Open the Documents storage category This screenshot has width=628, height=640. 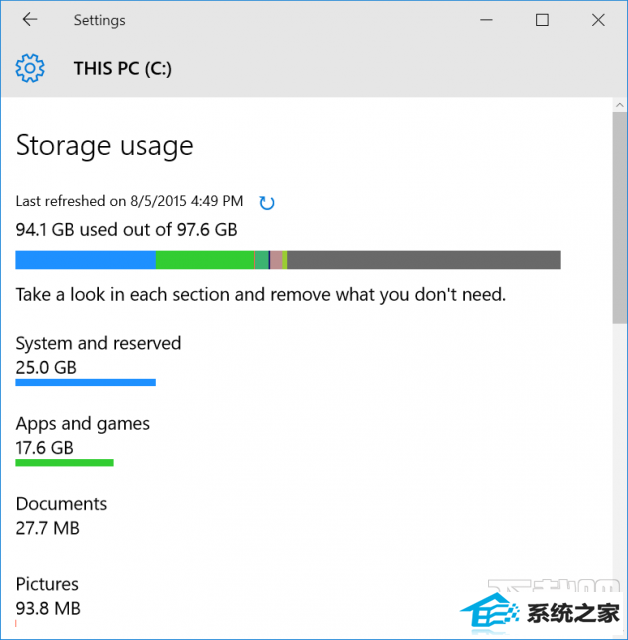pos(61,516)
